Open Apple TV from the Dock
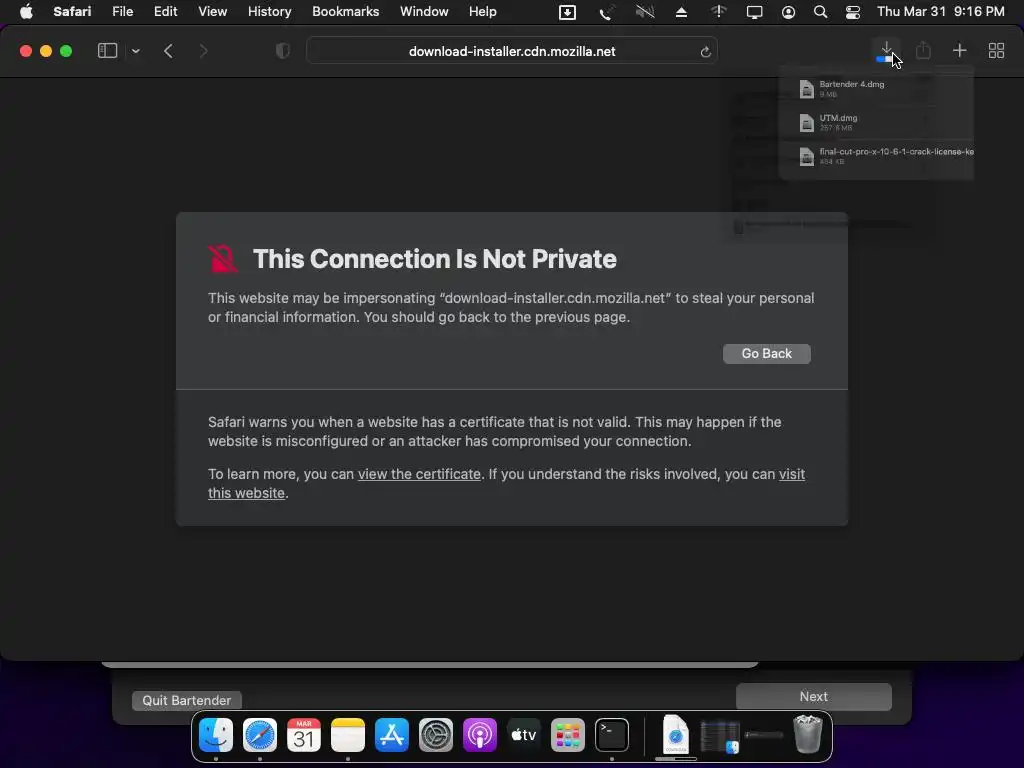 pos(524,735)
